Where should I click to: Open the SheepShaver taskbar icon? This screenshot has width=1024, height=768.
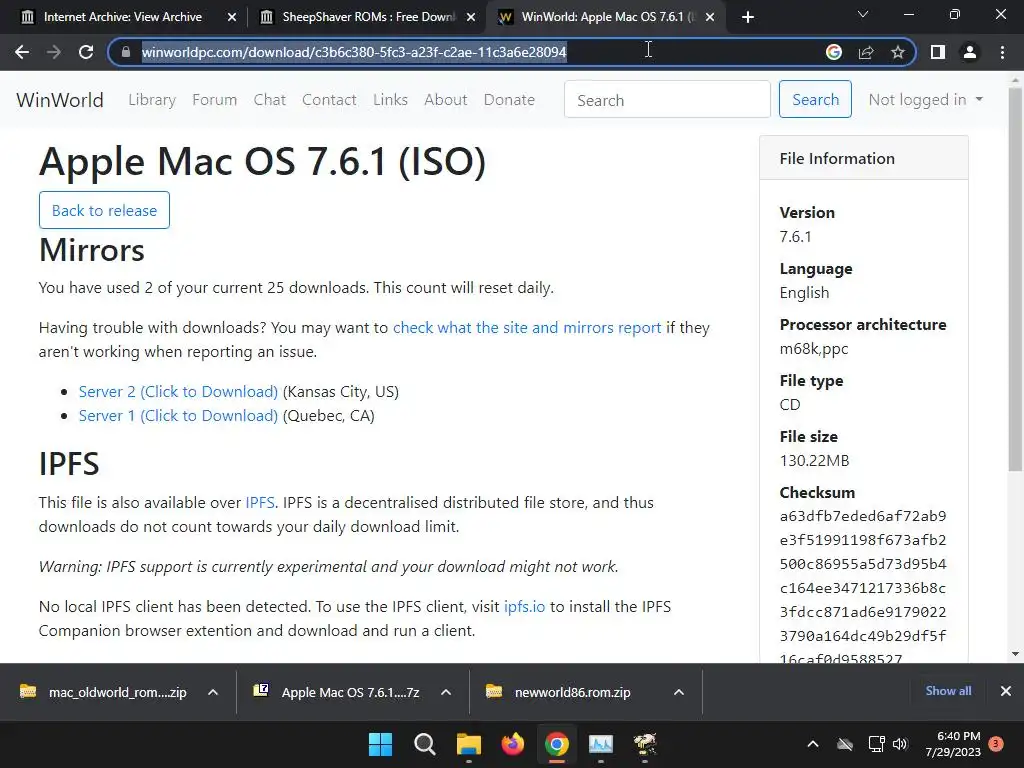645,744
